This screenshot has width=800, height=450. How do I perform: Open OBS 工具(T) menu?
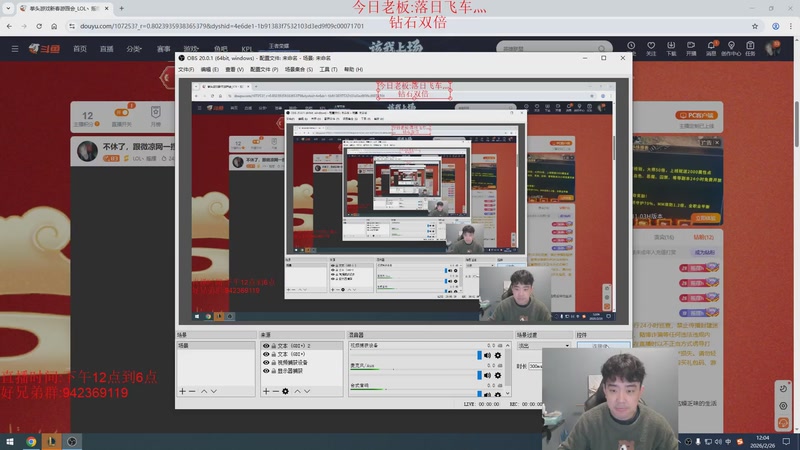328,69
